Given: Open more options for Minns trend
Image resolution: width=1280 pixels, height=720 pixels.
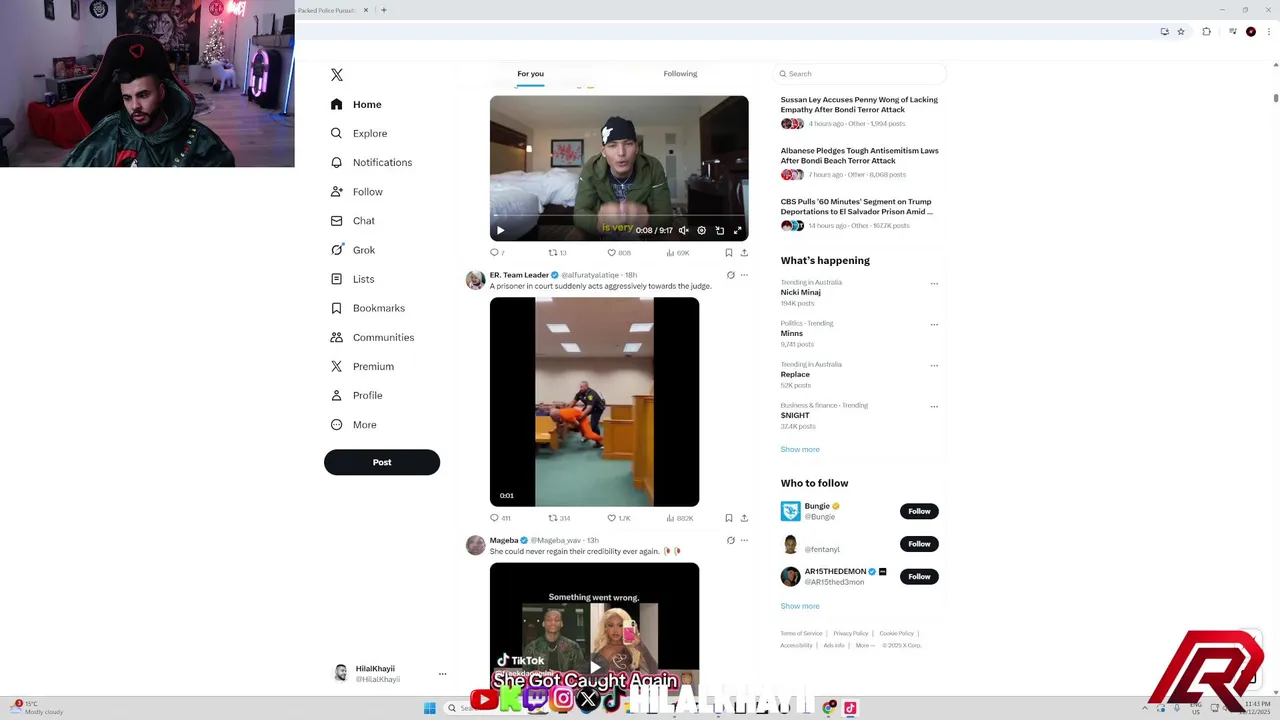Looking at the screenshot, I should 934,324.
